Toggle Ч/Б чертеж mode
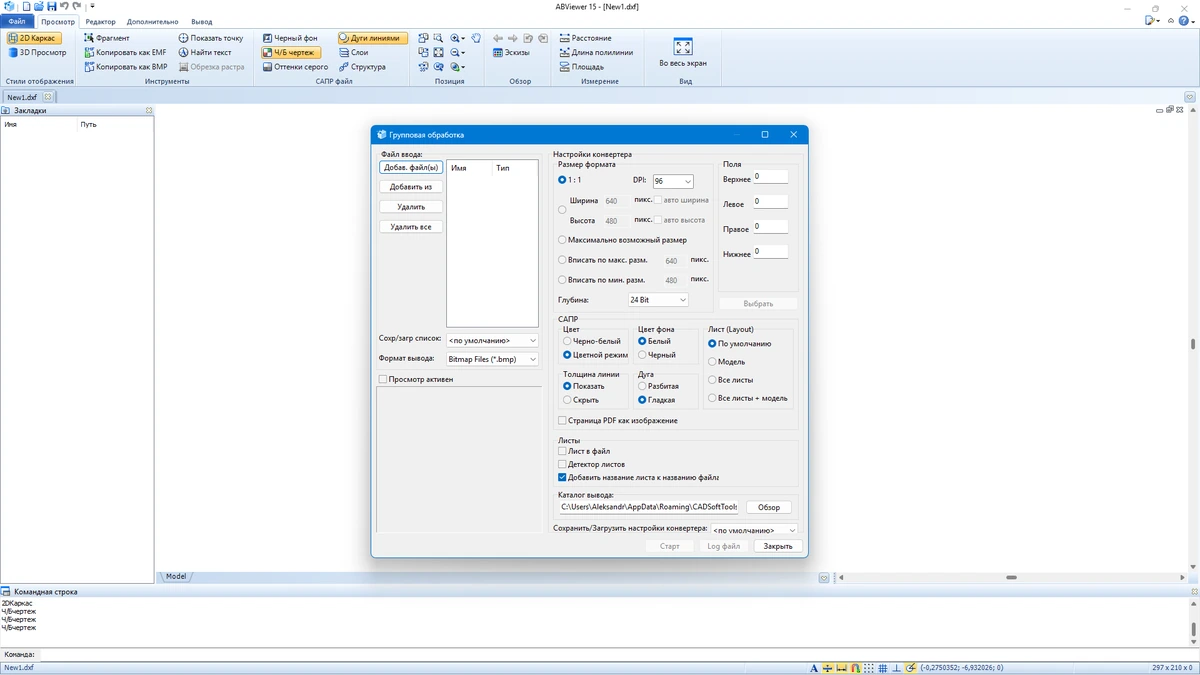 [291, 53]
